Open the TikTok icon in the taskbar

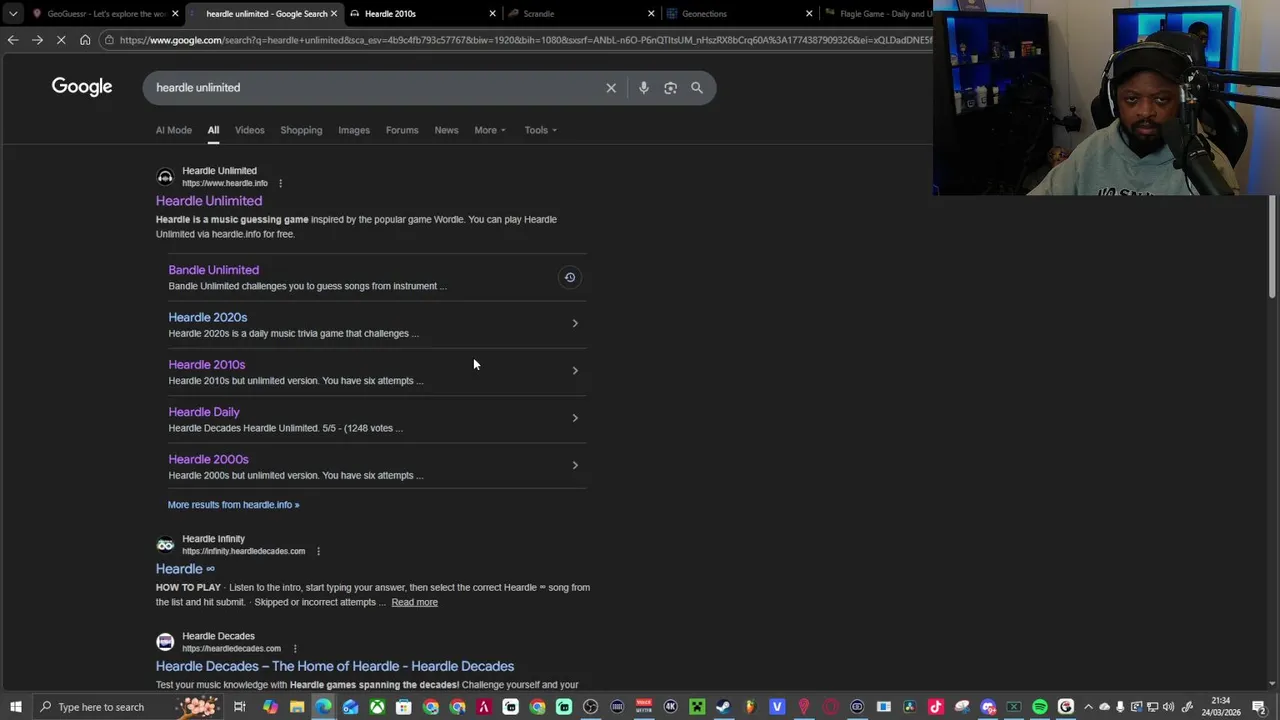click(x=936, y=707)
